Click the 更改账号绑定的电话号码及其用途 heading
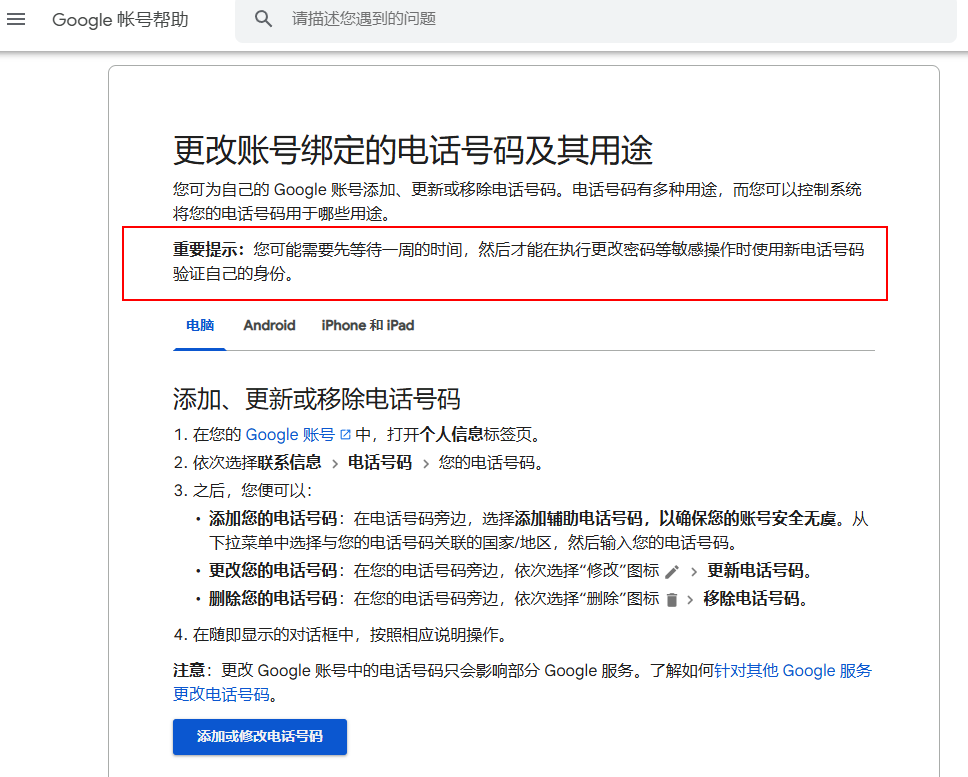The image size is (968, 777). [x=412, y=151]
